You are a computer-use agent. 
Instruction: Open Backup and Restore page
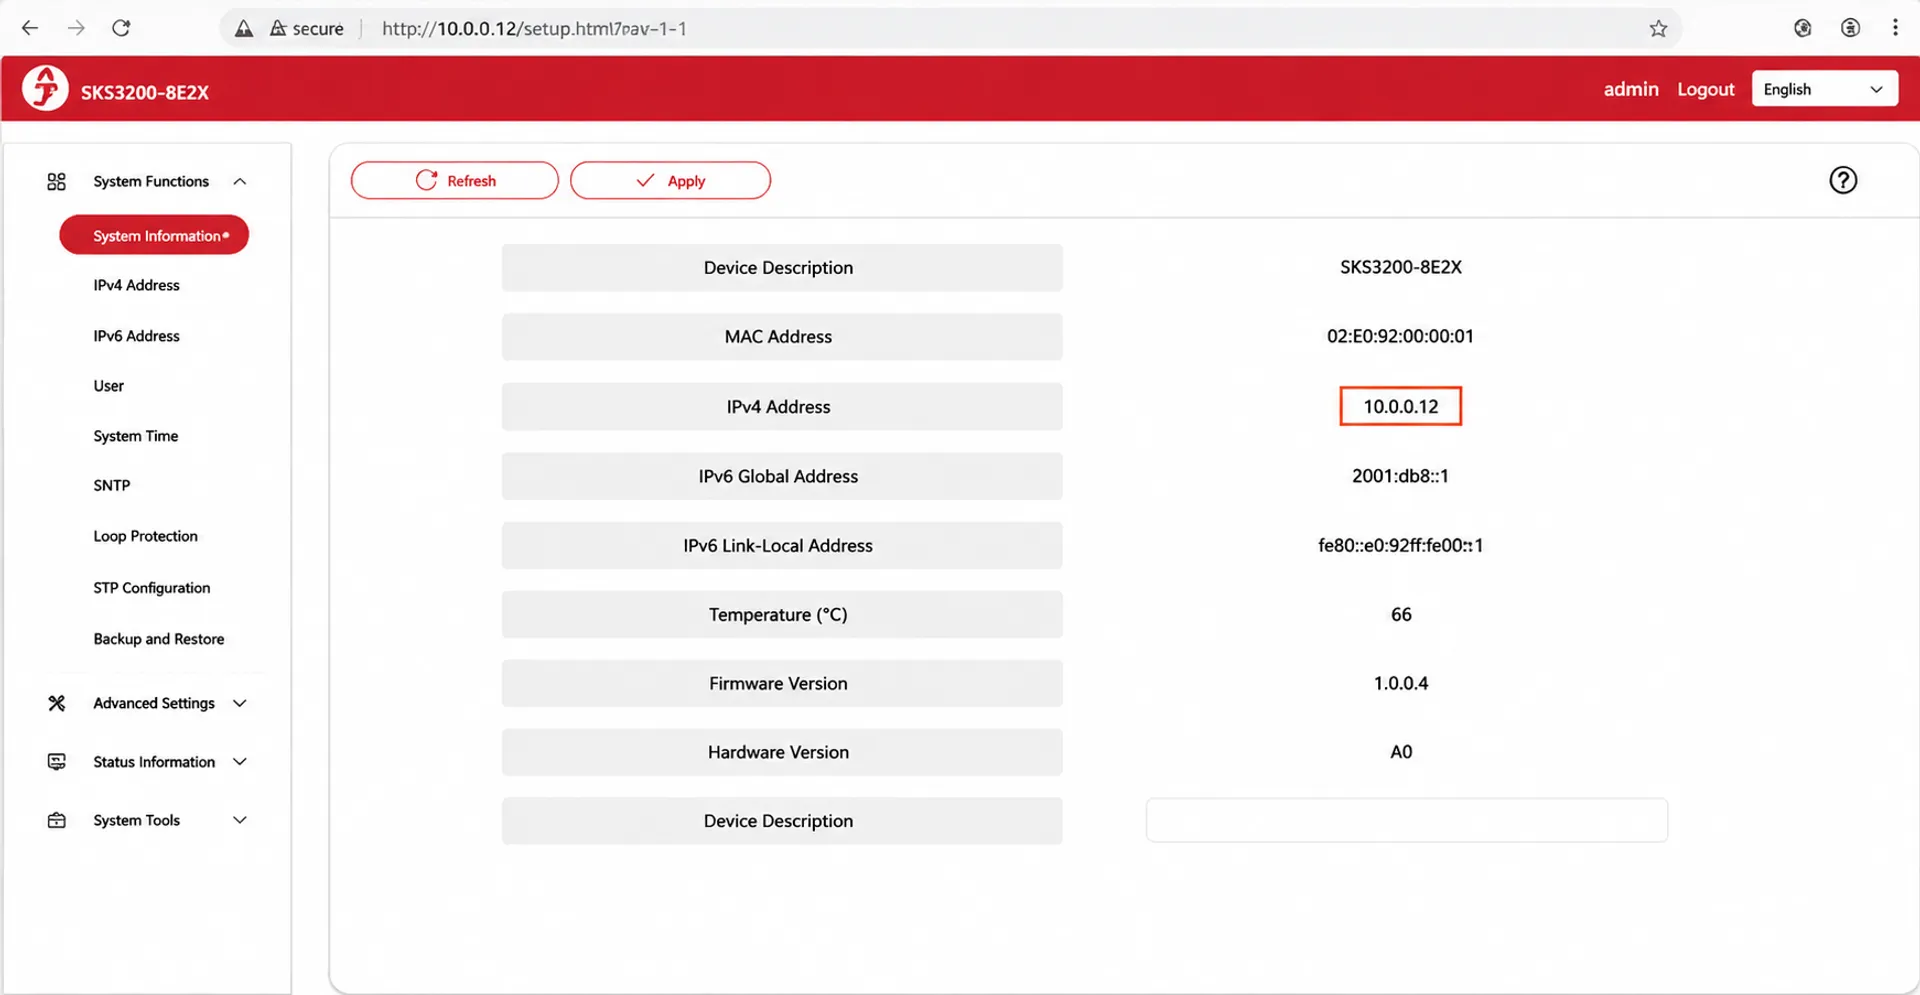[158, 639]
